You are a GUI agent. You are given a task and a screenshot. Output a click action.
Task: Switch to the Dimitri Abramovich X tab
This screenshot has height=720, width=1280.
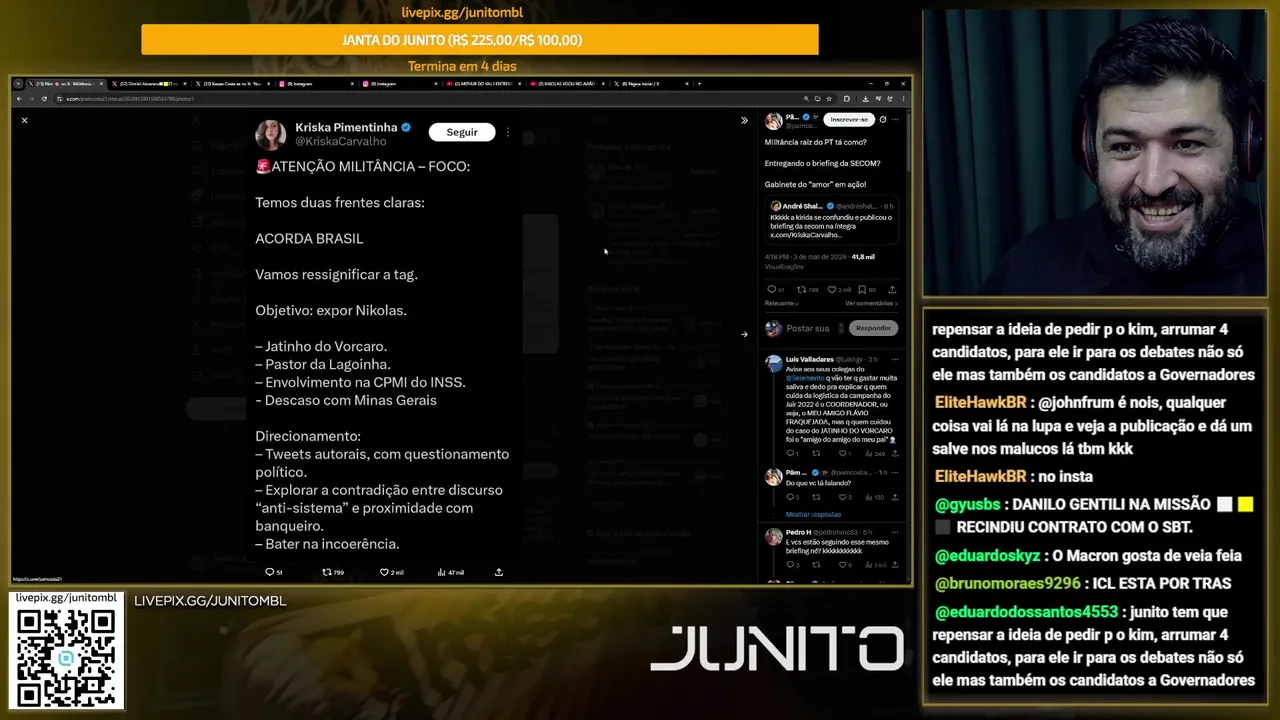[x=149, y=84]
